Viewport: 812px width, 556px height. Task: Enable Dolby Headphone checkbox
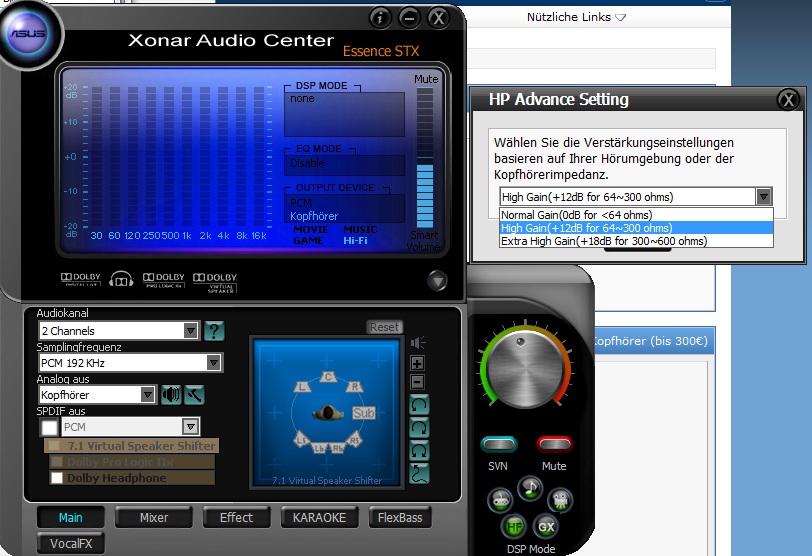[57, 477]
